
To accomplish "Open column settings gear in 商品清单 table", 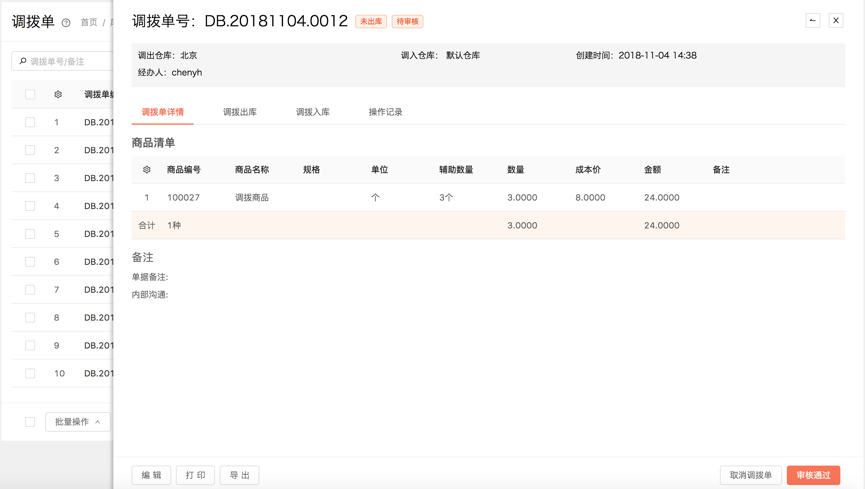I will pyautogui.click(x=147, y=170).
